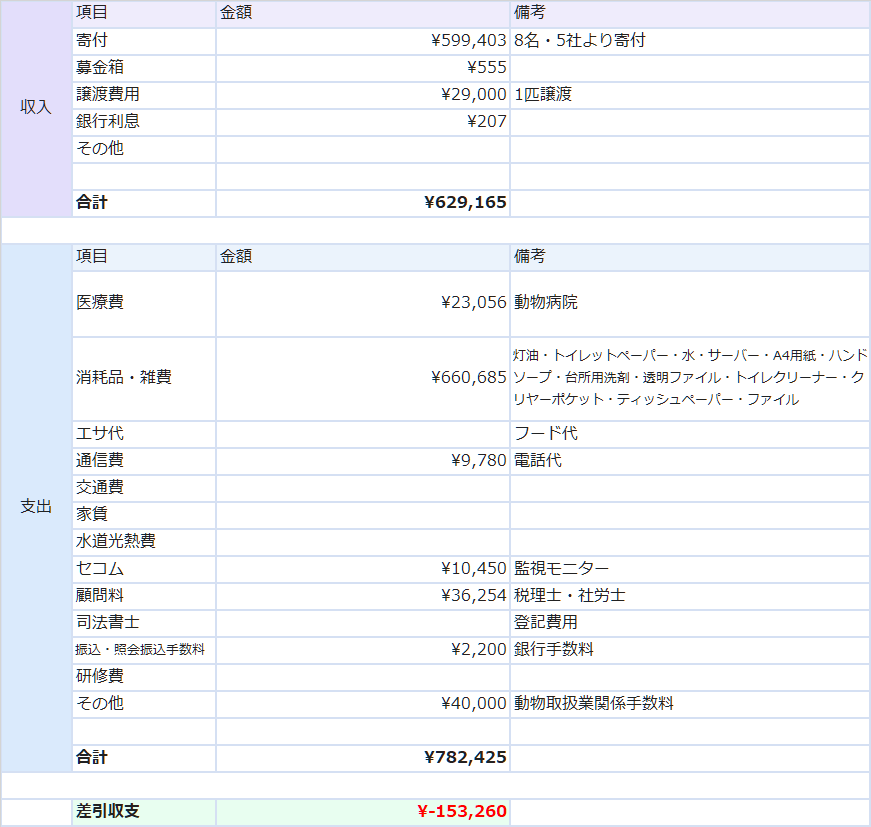
Task: Select the 寄付 amount ¥599,403
Action: [x=468, y=41]
